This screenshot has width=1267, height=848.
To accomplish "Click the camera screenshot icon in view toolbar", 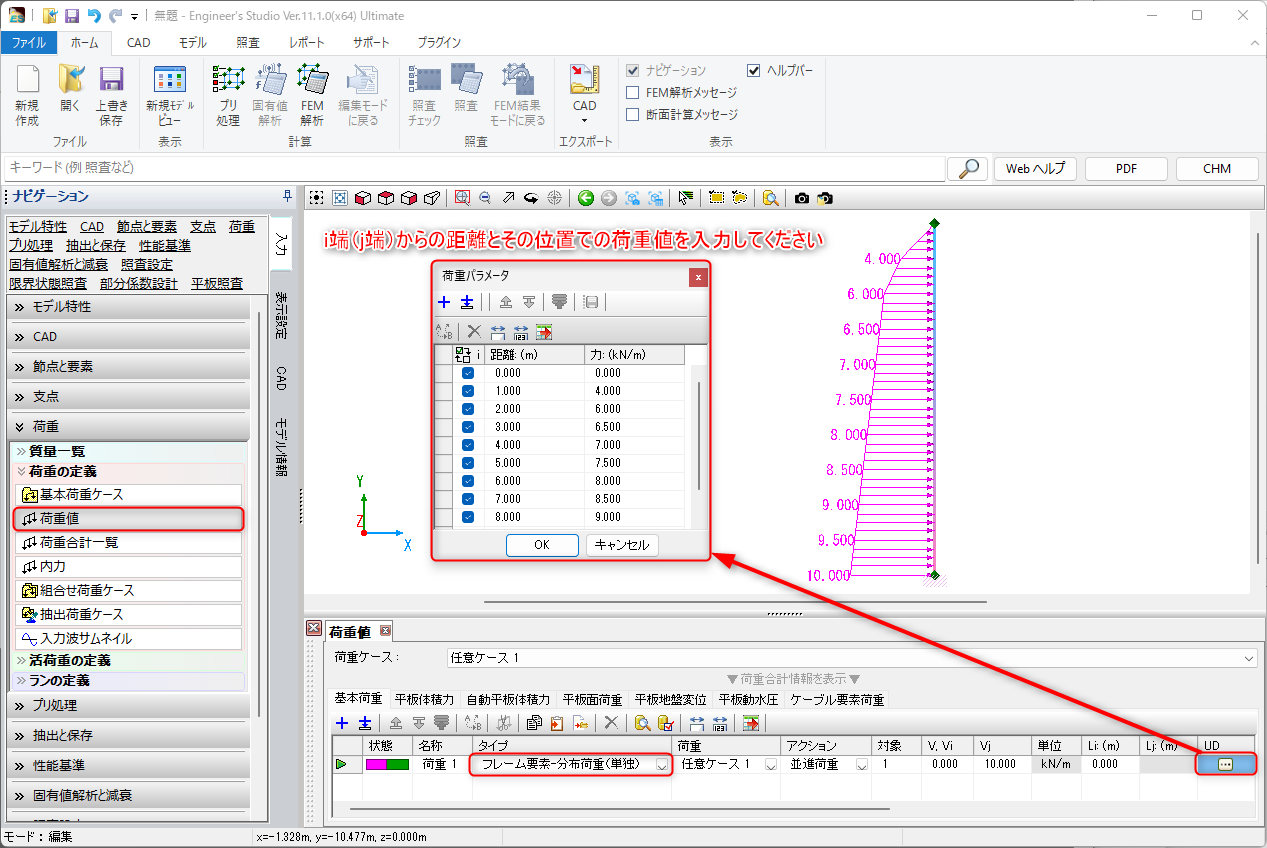I will (x=802, y=198).
